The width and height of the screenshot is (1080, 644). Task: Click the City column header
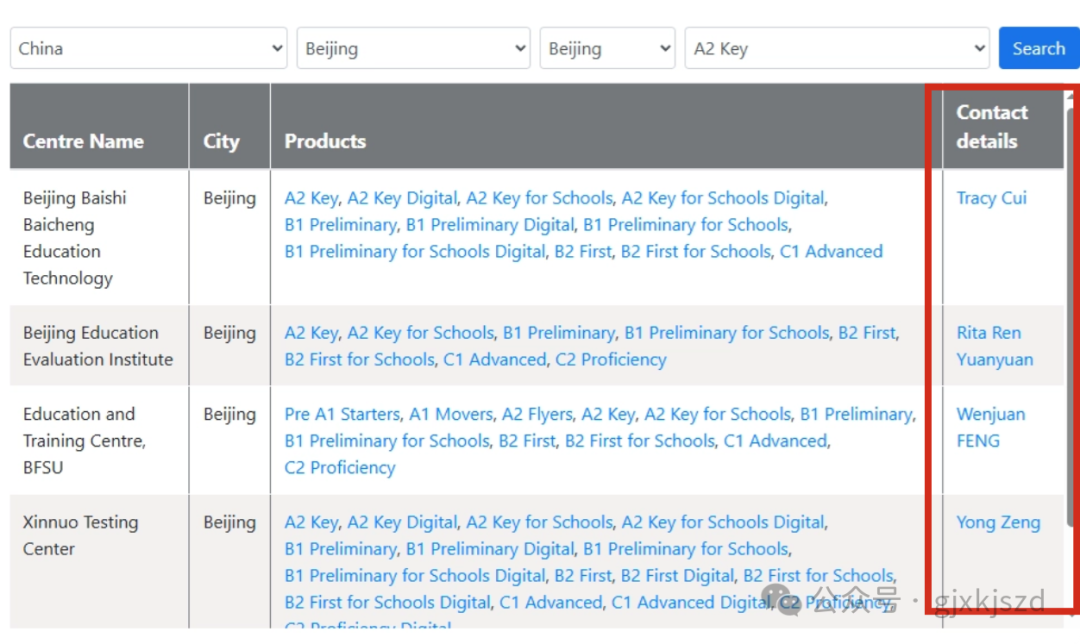[x=229, y=127]
